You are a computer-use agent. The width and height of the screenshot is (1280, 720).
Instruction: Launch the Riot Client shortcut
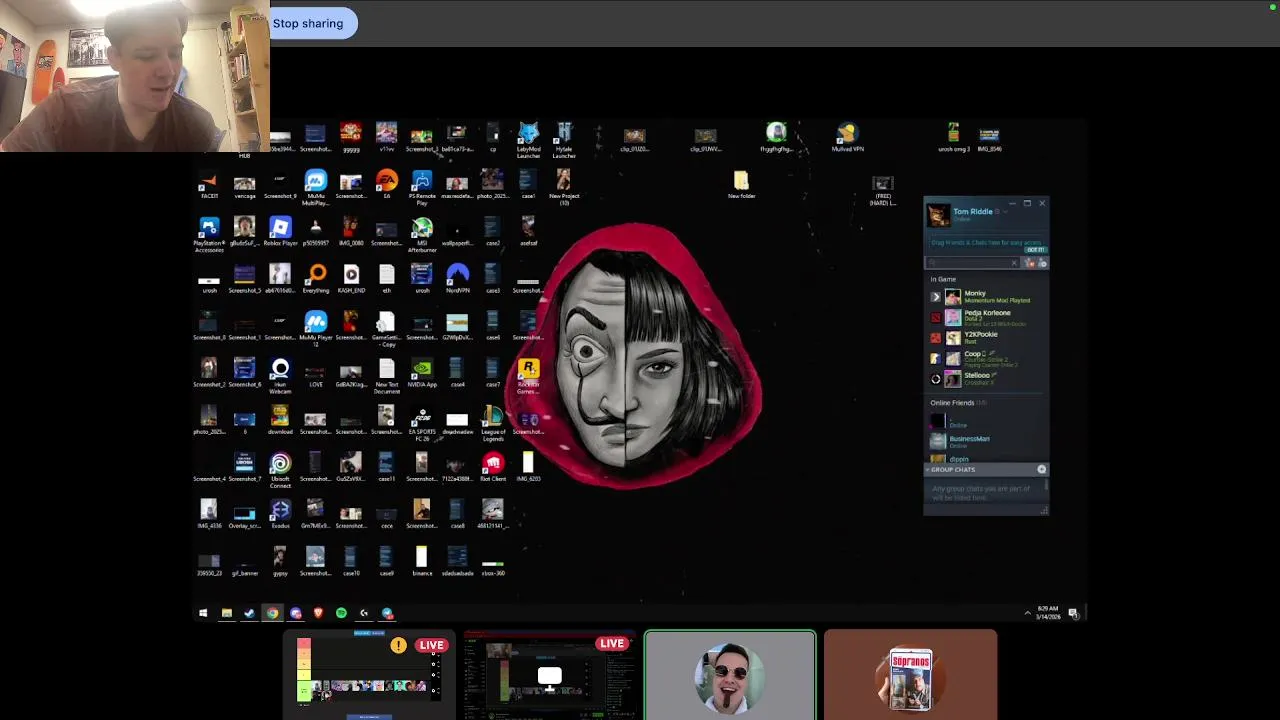click(x=493, y=468)
